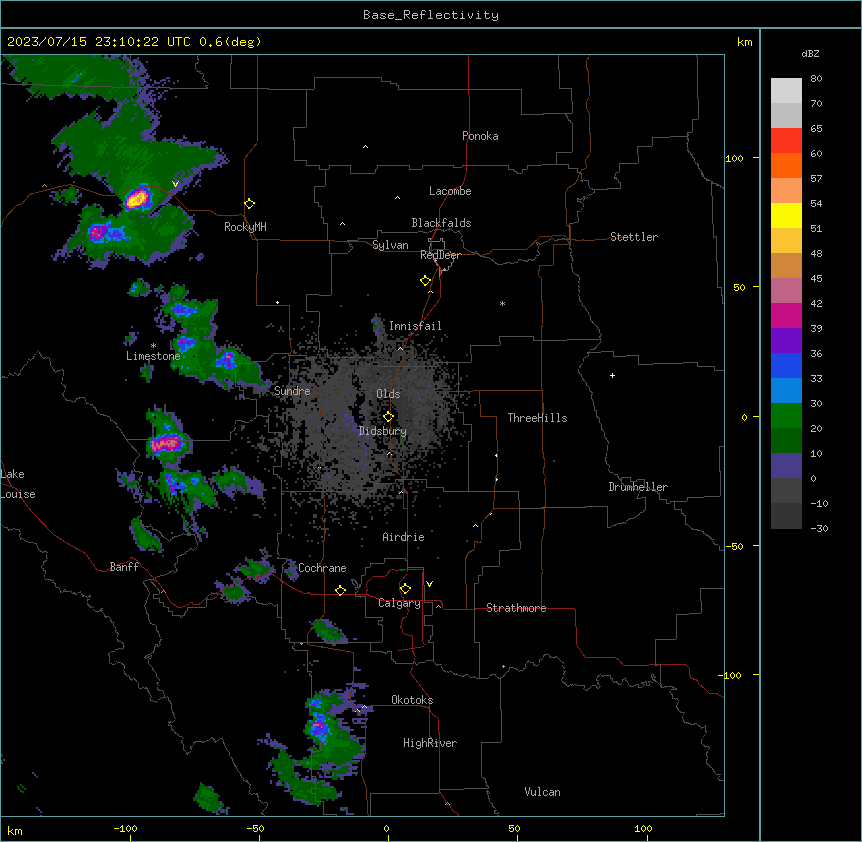862x842 pixels.
Task: Select the Innisfail label
Action: (x=415, y=326)
